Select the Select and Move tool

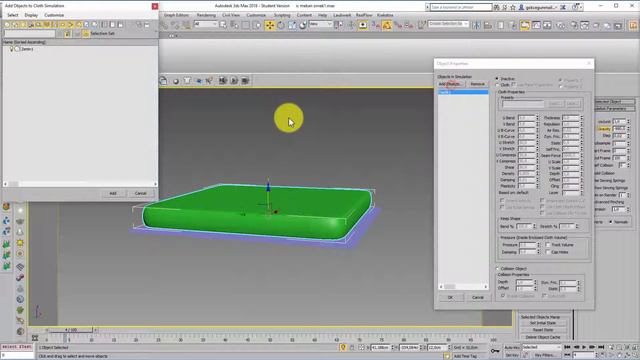coord(270,25)
